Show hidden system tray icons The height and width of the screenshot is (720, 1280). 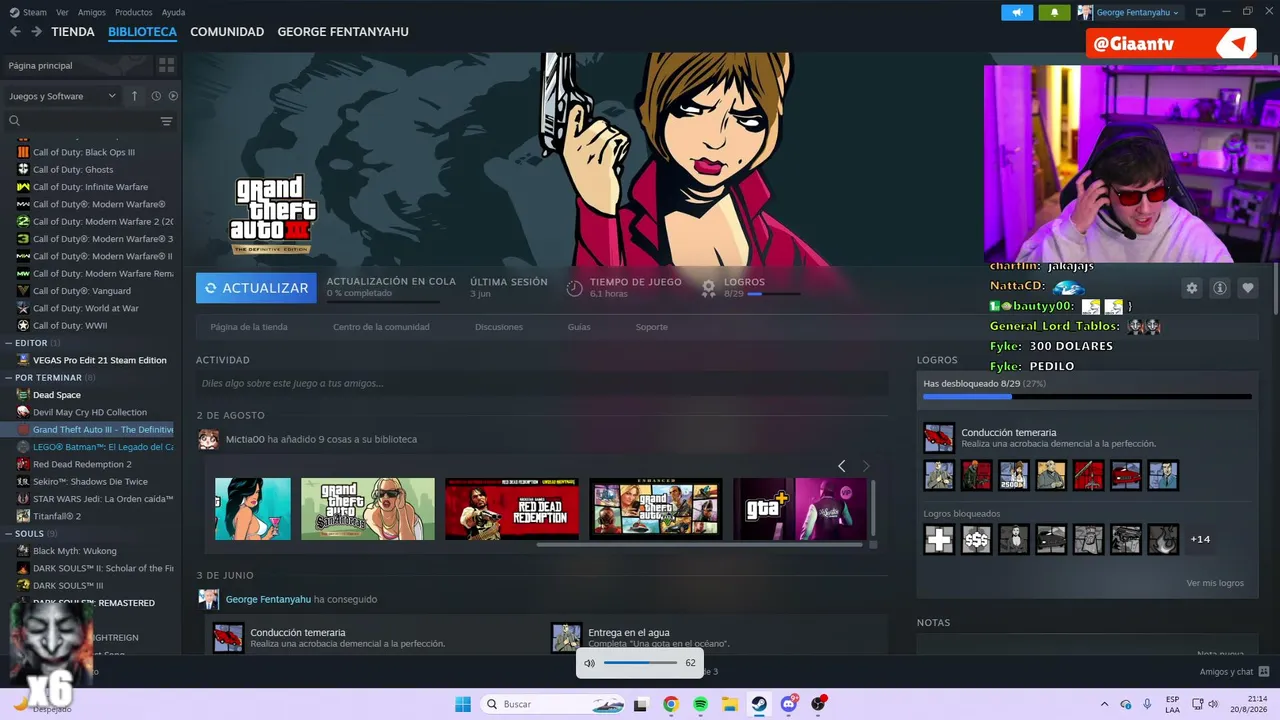[1104, 704]
